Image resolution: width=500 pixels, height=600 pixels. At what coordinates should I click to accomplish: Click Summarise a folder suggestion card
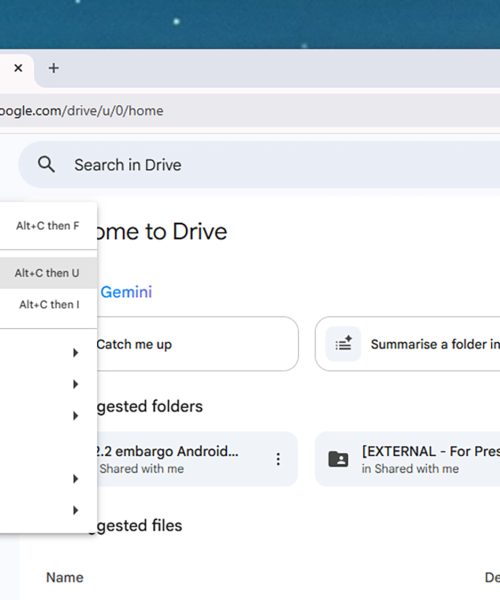pyautogui.click(x=407, y=344)
